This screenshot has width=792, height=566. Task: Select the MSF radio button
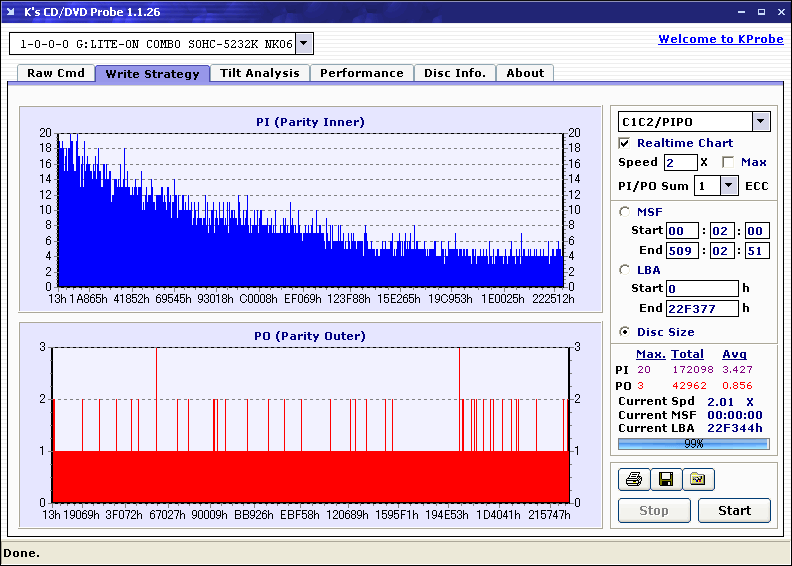point(625,211)
